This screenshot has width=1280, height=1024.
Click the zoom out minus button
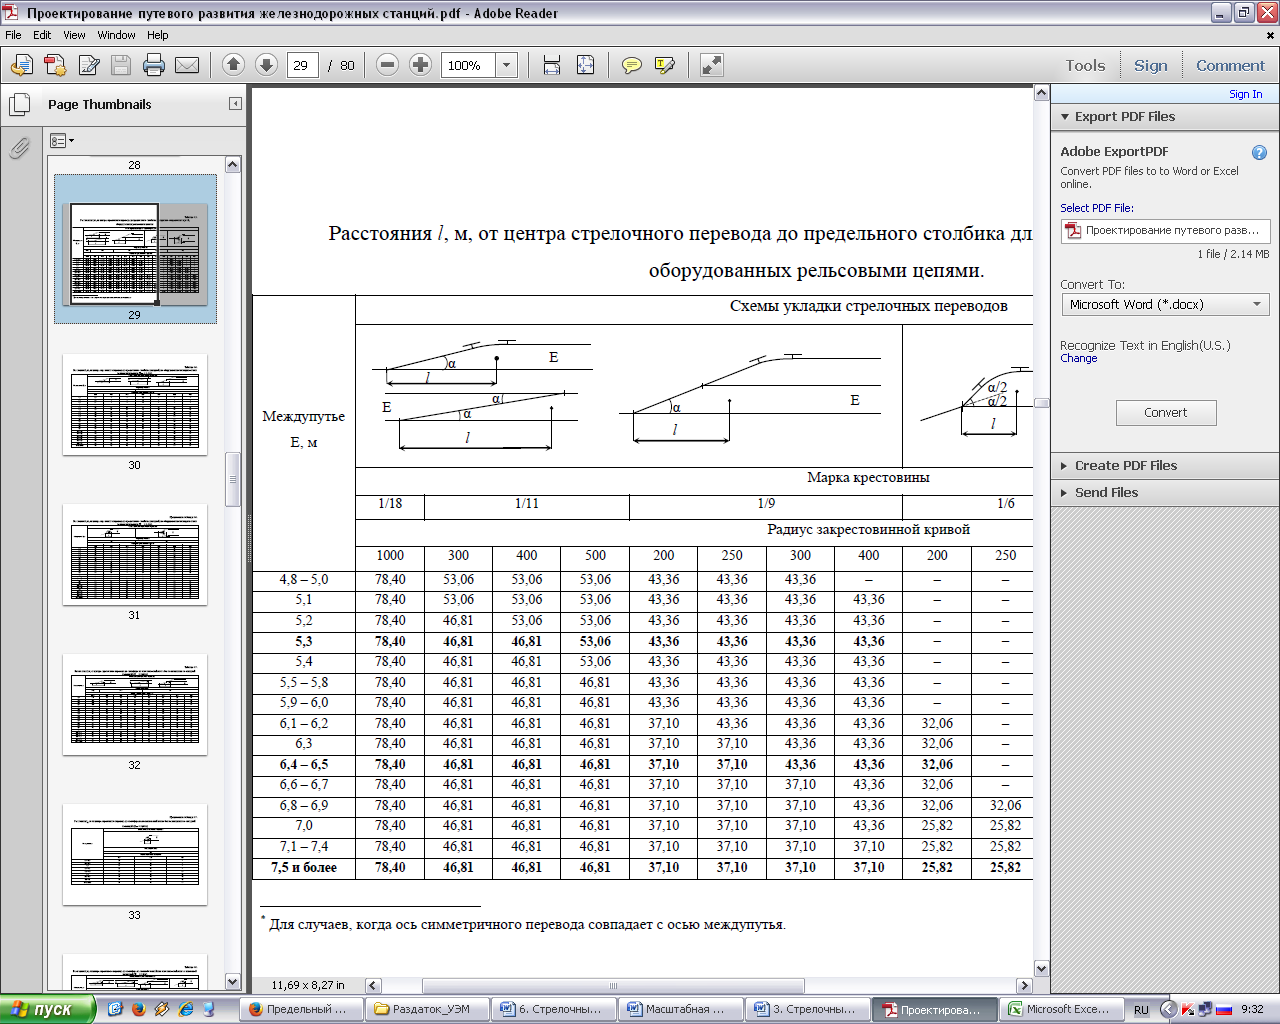tap(388, 65)
